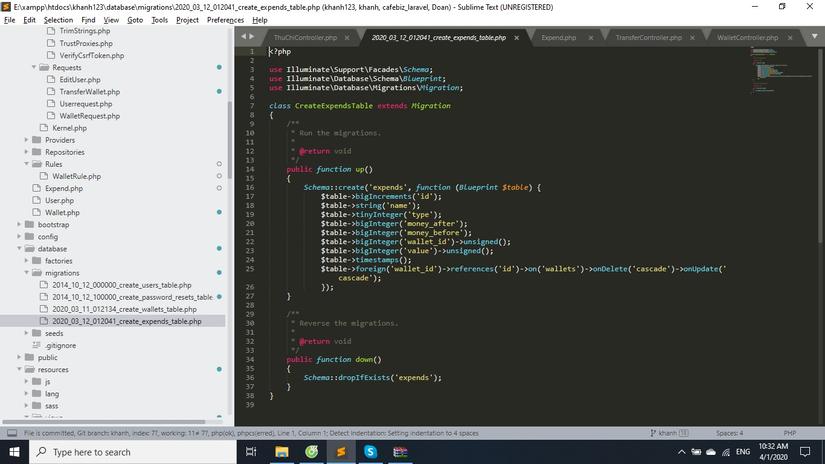Screen dimensions: 825x464
Task: Open EditUser.php file
Action: (x=79, y=79)
